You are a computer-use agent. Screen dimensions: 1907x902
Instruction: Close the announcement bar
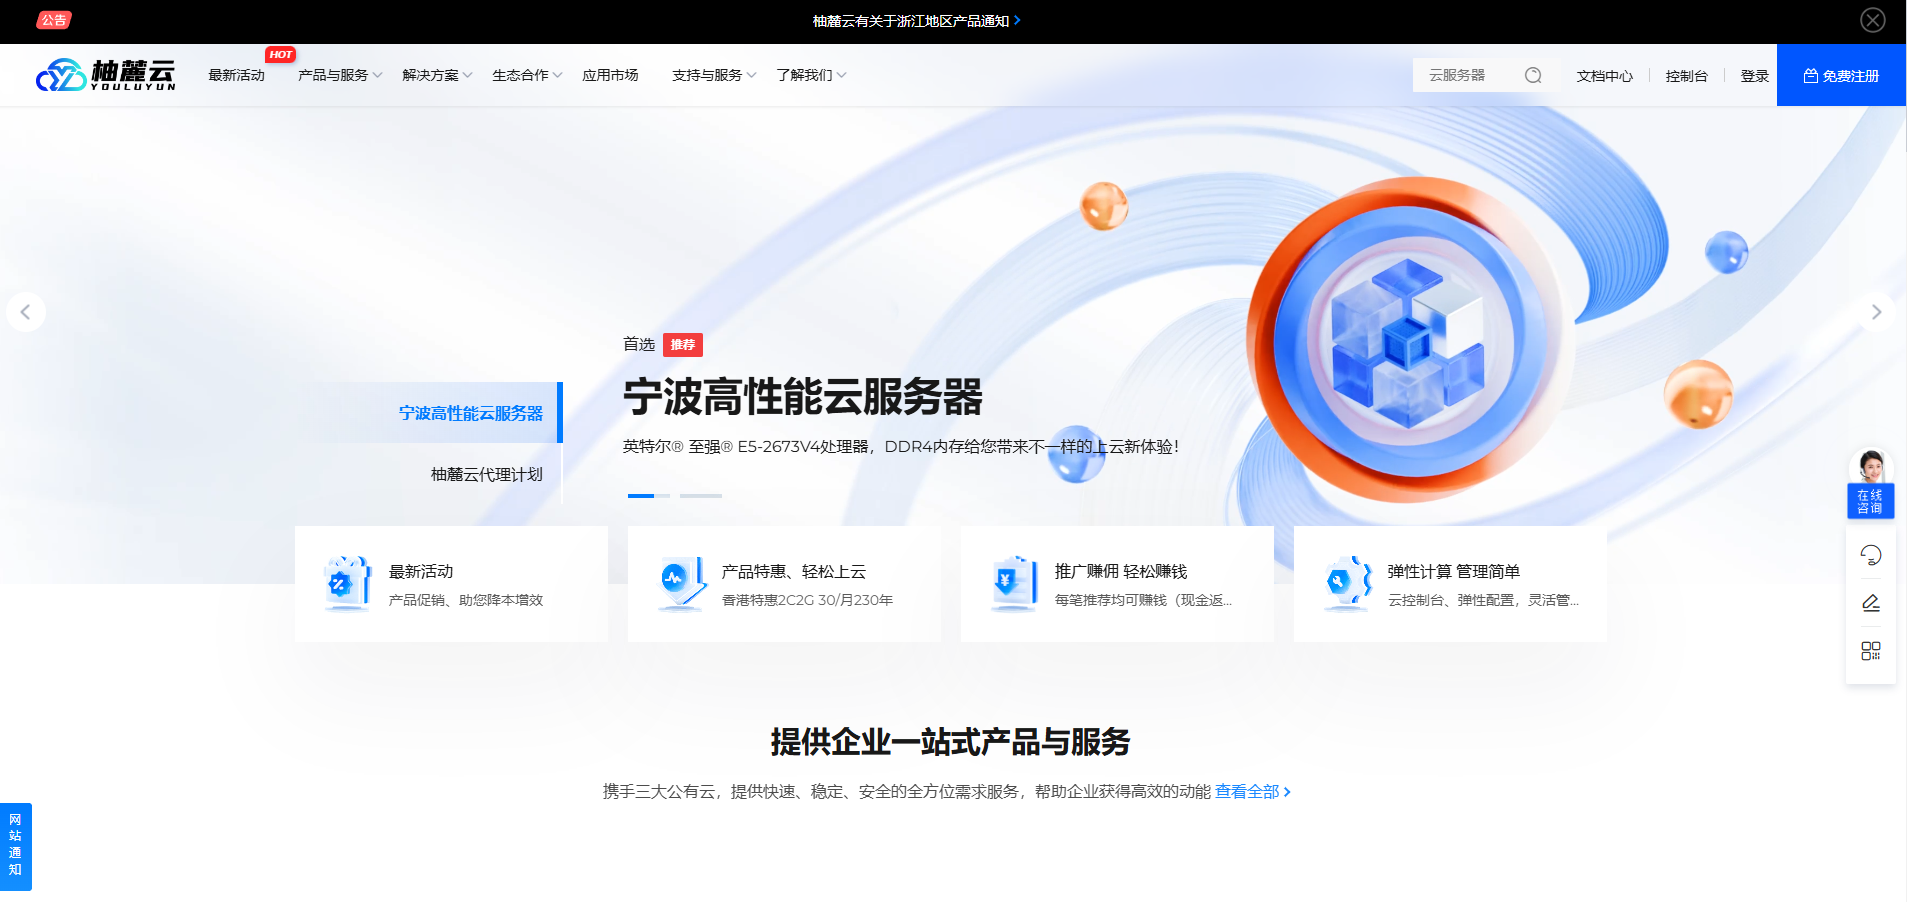pyautogui.click(x=1872, y=20)
